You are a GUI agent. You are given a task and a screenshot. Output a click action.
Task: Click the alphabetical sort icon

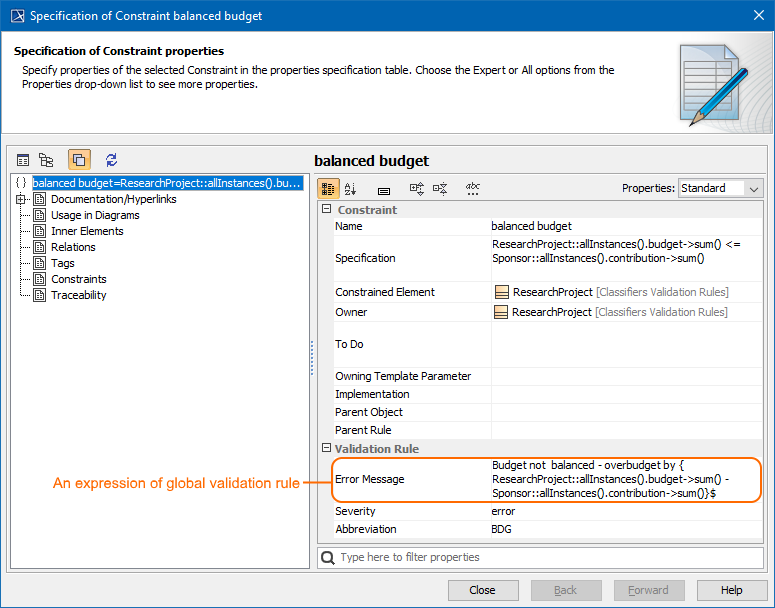(x=350, y=188)
